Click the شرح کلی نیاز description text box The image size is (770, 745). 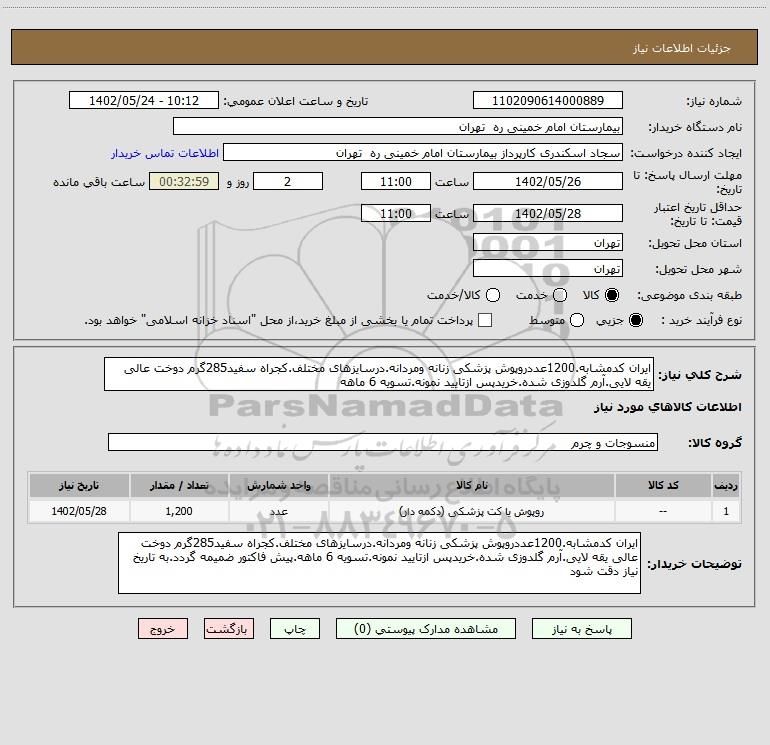379,375
